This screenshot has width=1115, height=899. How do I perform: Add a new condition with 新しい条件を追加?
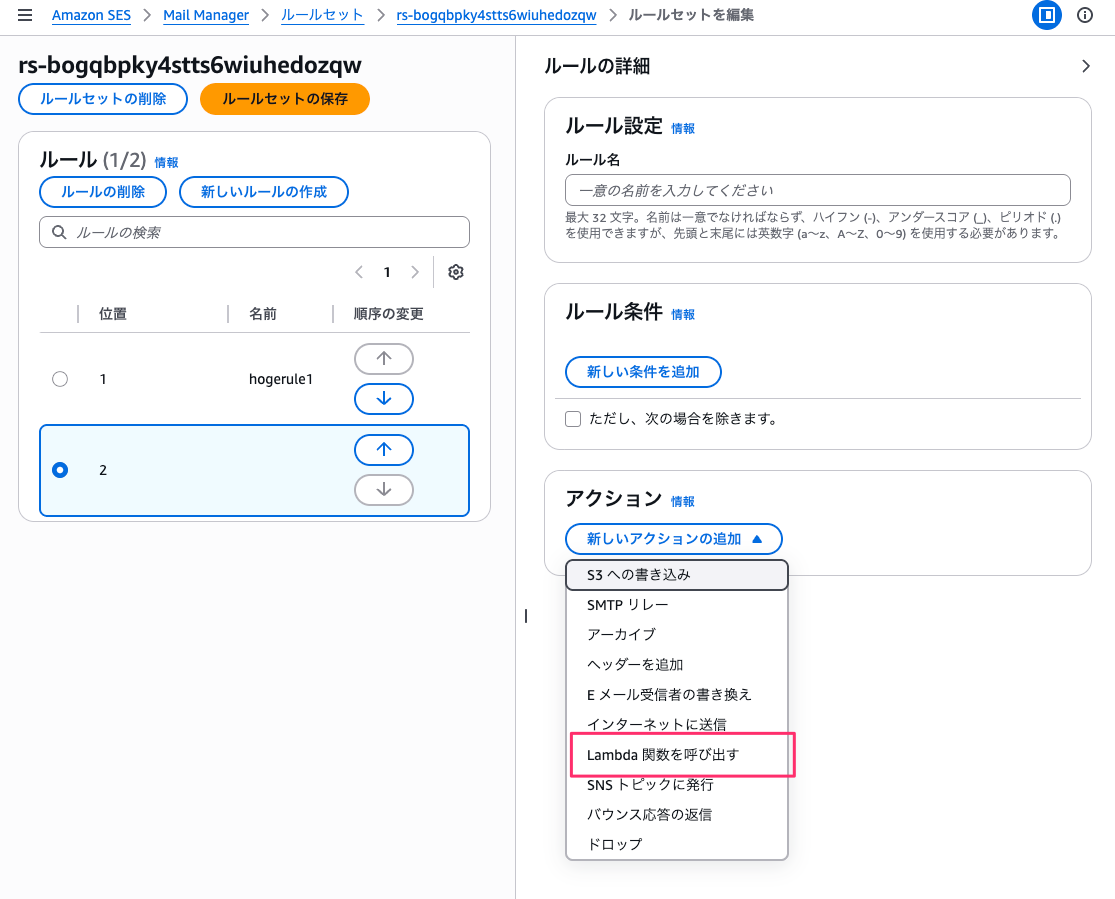[x=643, y=372]
